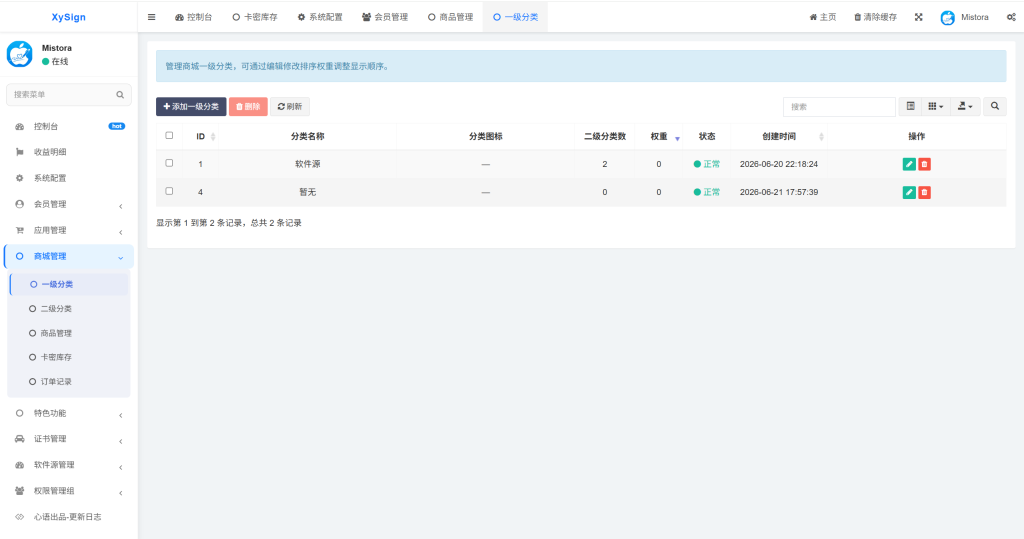Sort table by 创建时间 column
The image size is (1024, 539).
779,137
